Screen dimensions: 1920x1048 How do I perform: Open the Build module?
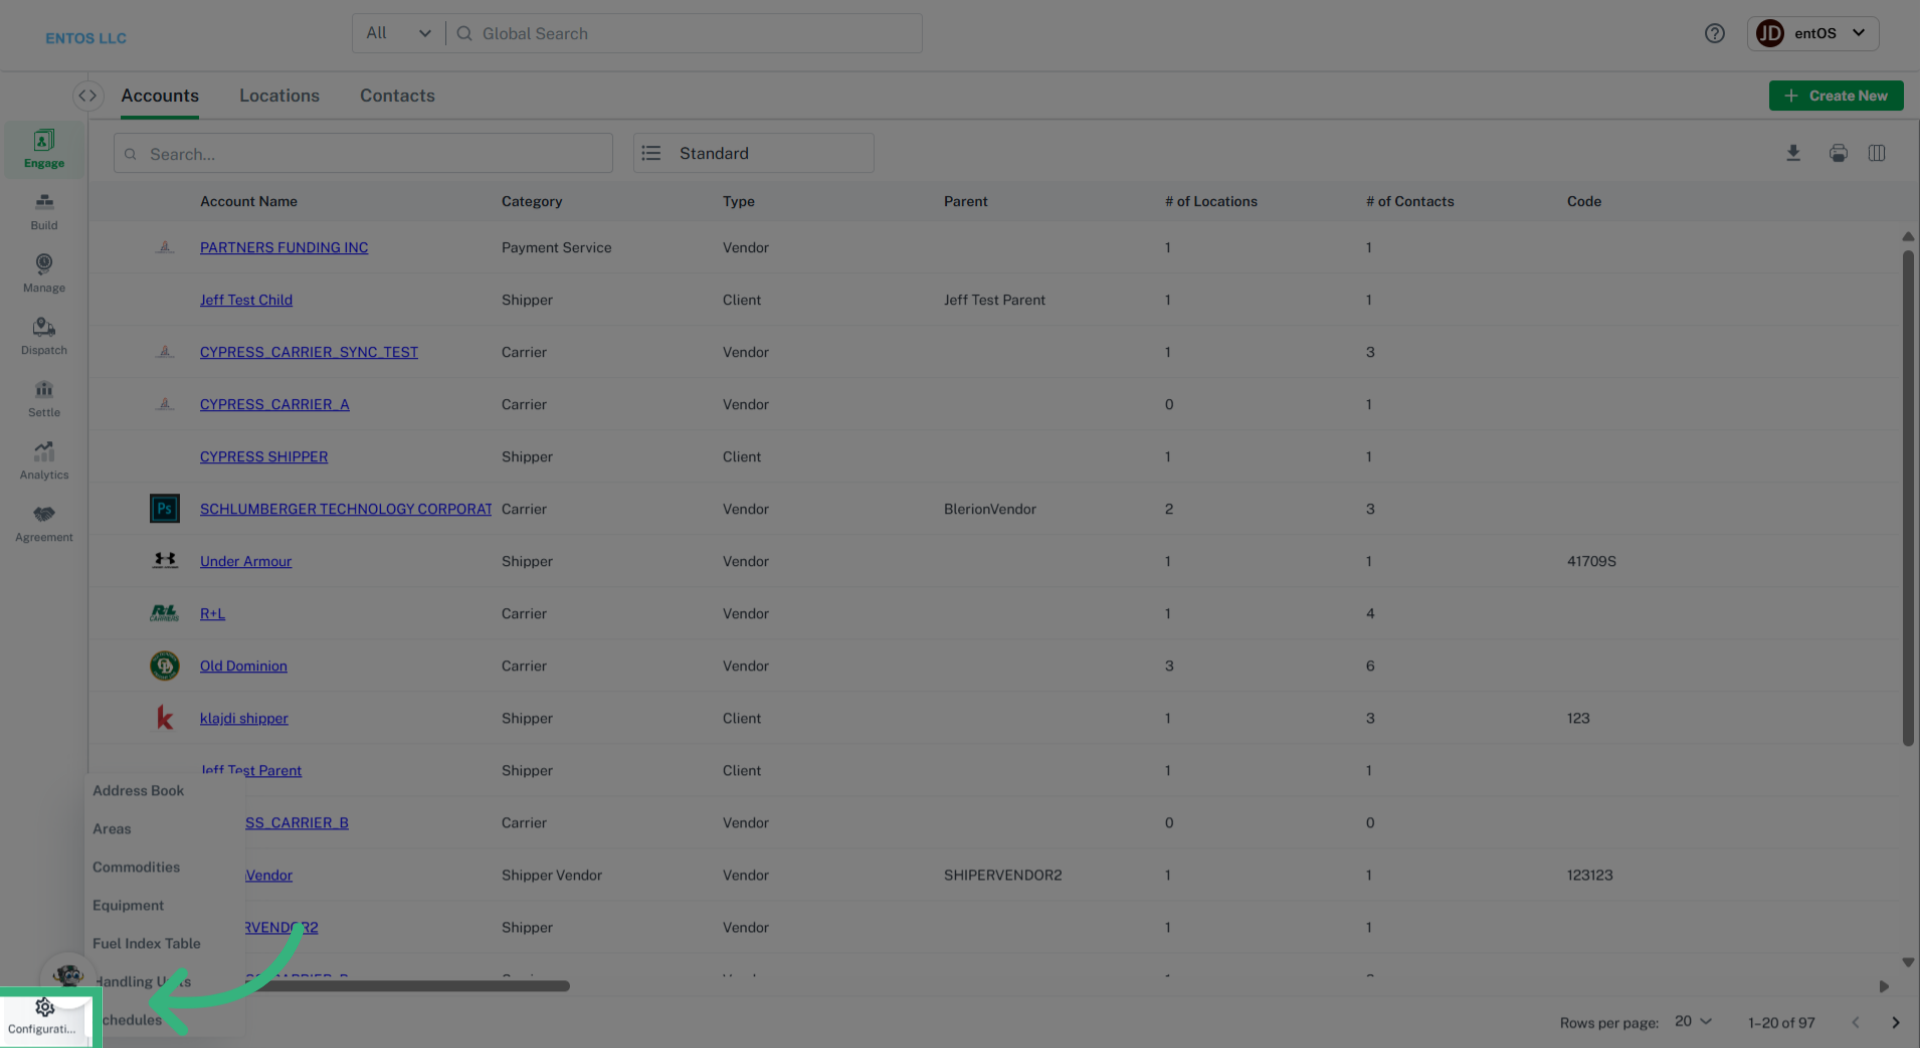click(x=43, y=211)
